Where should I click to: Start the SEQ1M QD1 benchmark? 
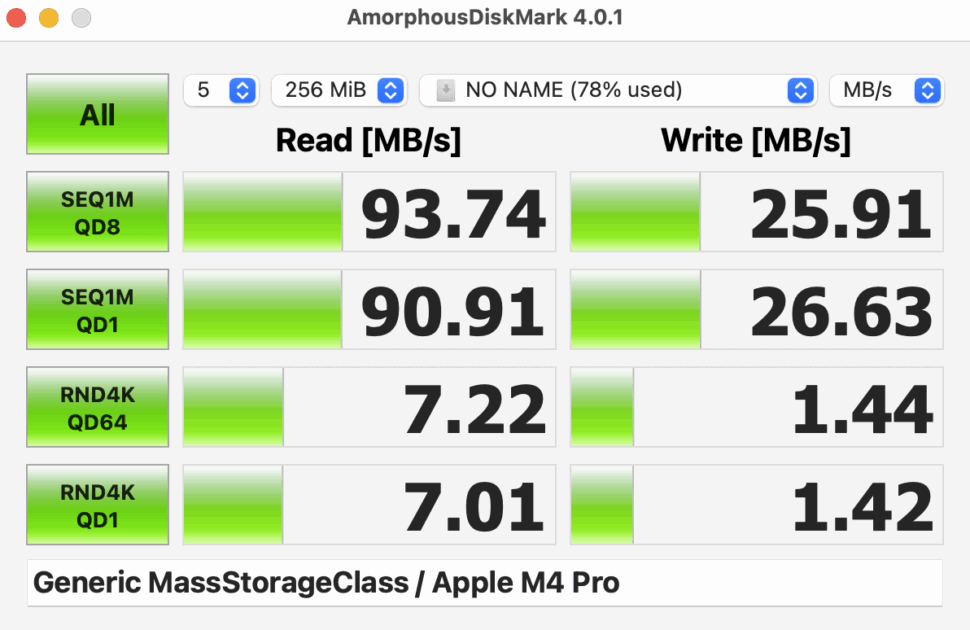(97, 309)
